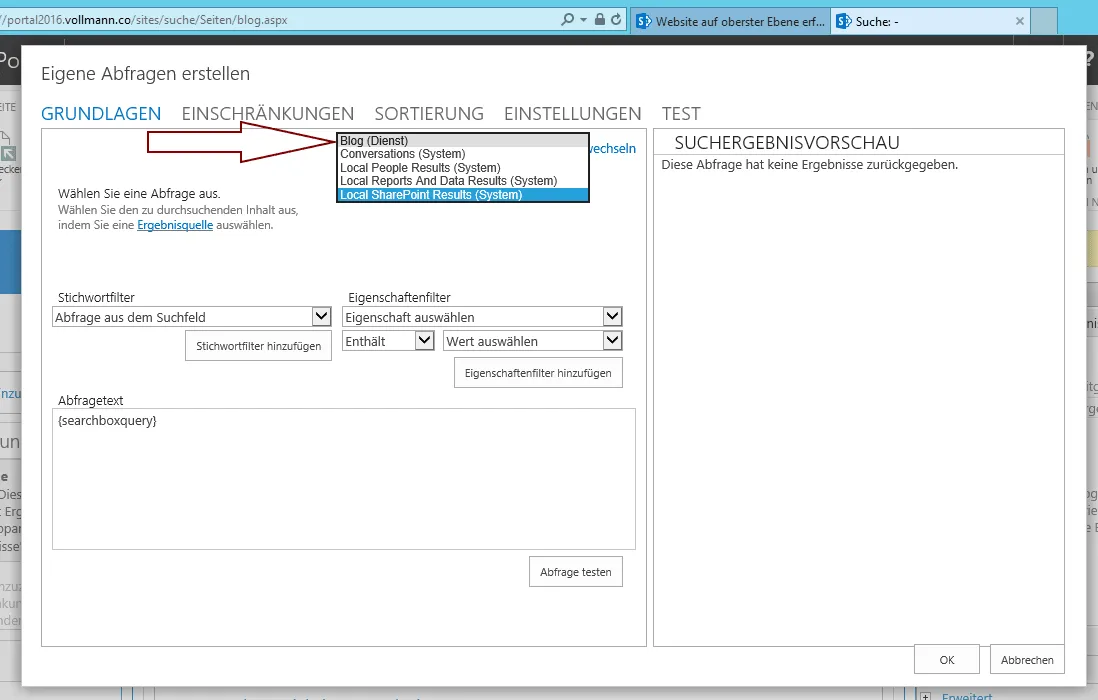Select 'Local People Results (System)' option
Screen dimensions: 1098x700
coord(463,167)
